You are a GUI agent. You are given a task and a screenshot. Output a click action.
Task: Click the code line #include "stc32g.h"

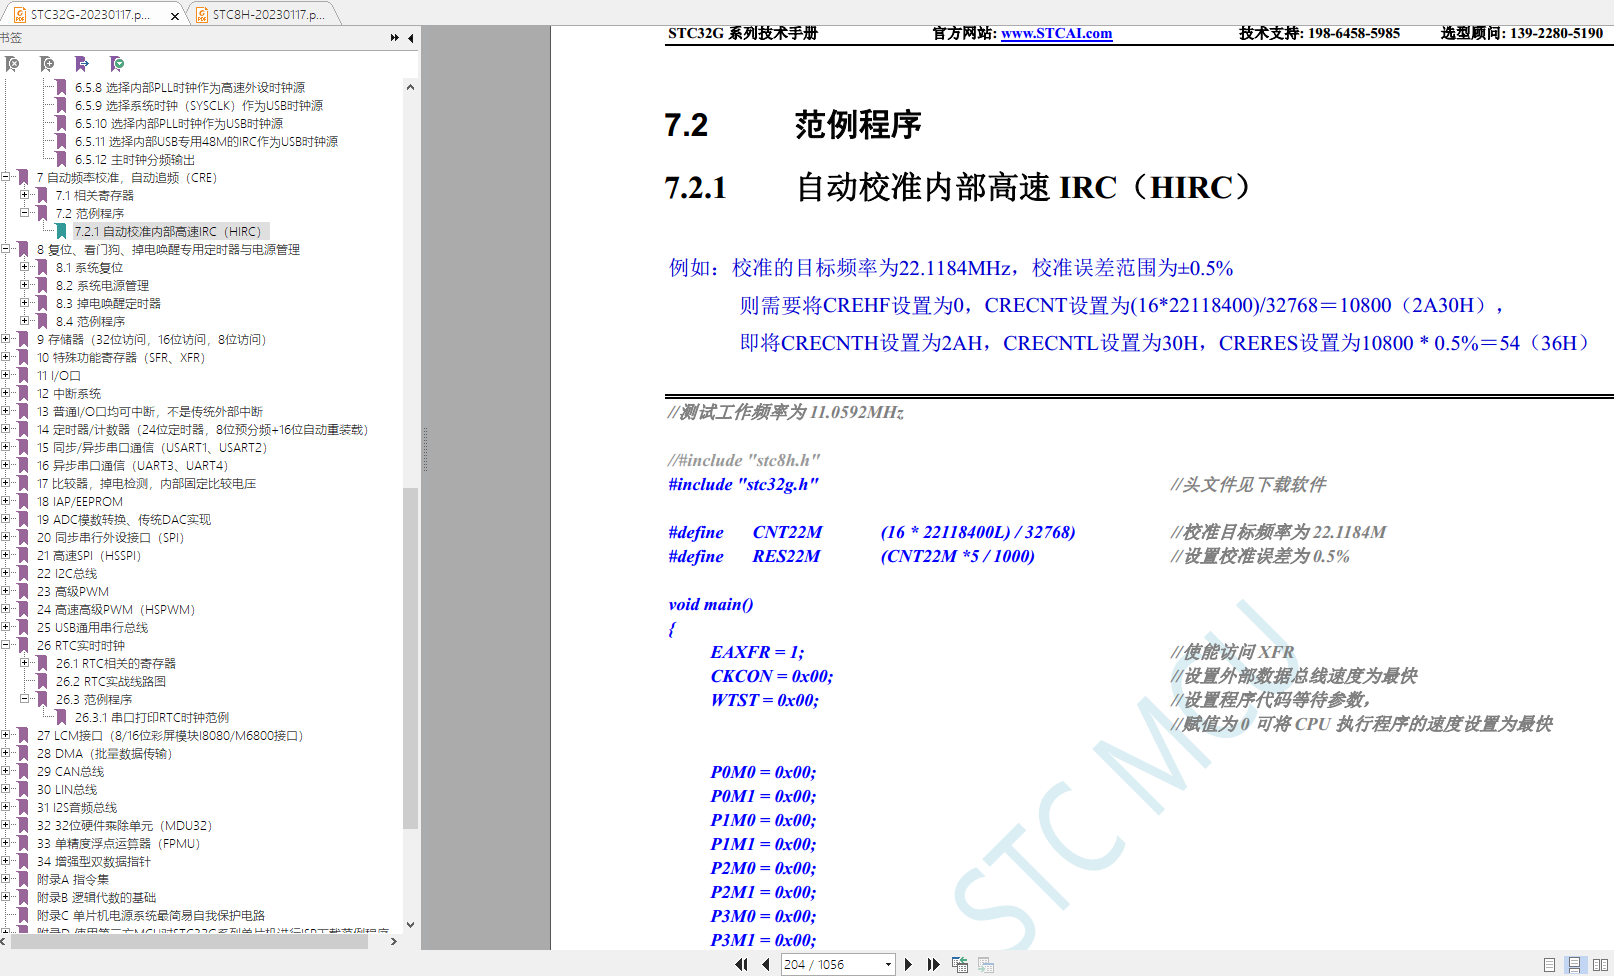tap(743, 484)
